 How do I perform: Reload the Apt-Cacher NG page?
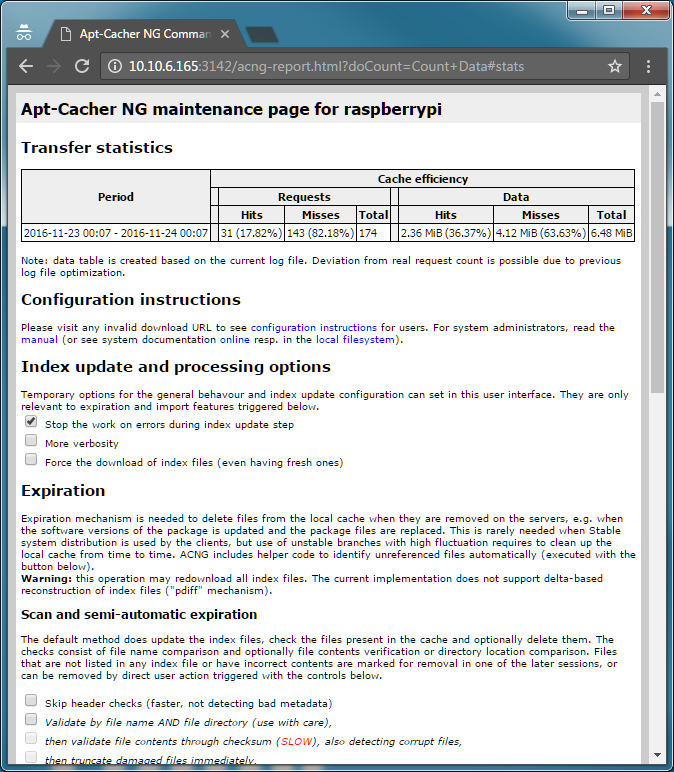pyautogui.click(x=82, y=66)
